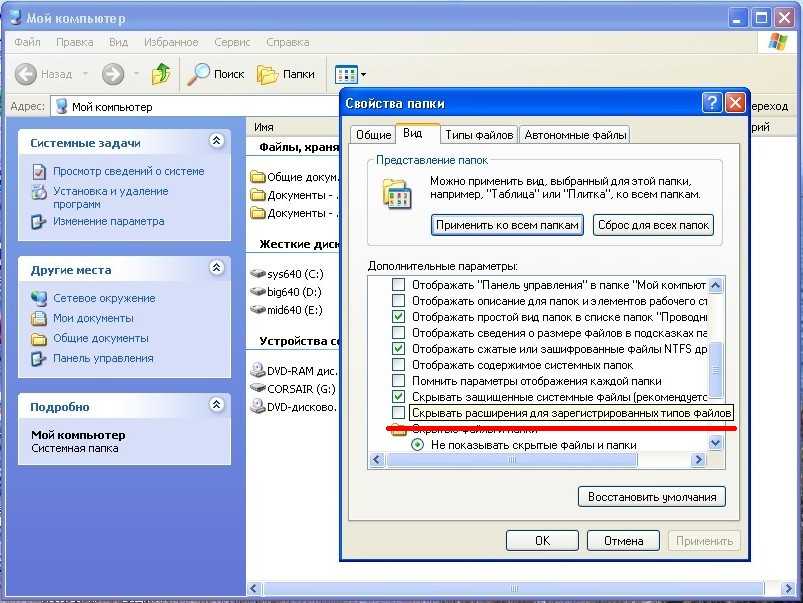The image size is (803, 603).
Task: Open the Справка menu
Action: click(287, 42)
